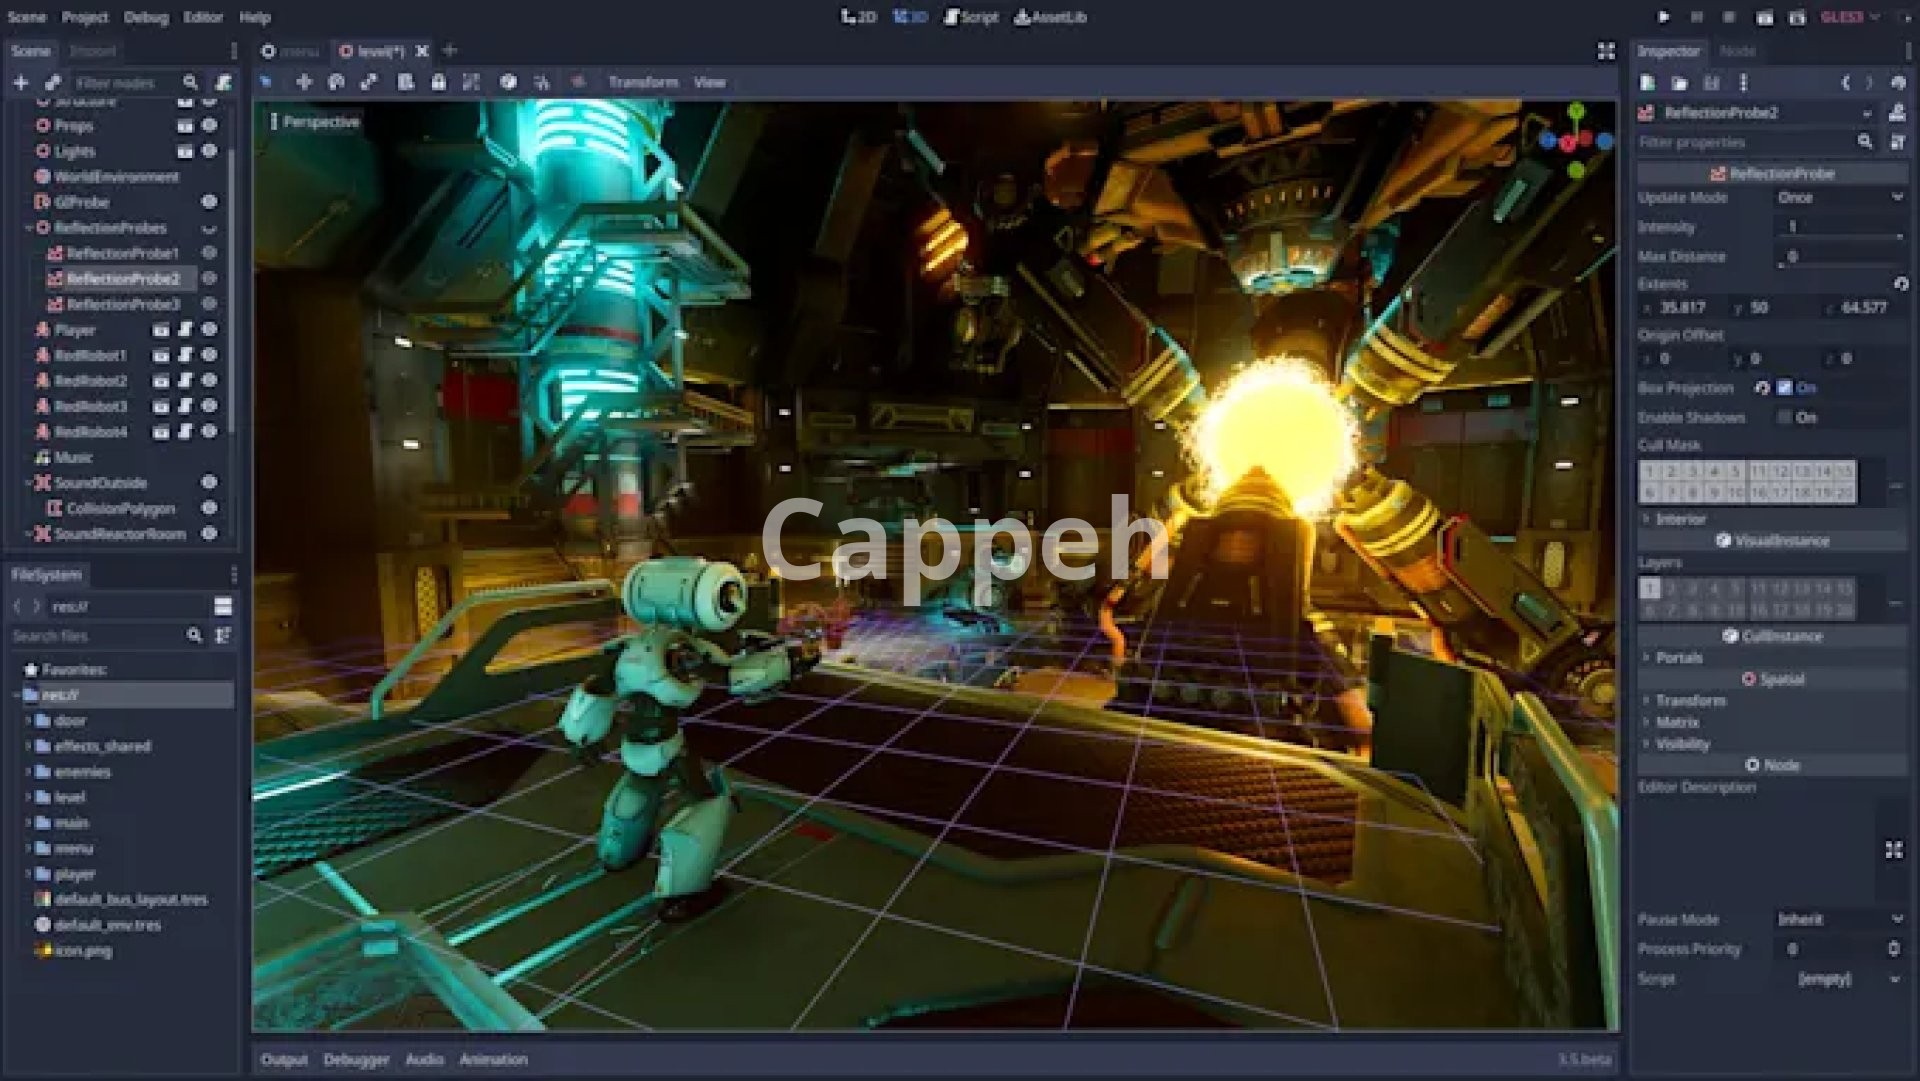This screenshot has height=1081, width=1920.
Task: Click the Intensity value slider field
Action: (1840, 227)
